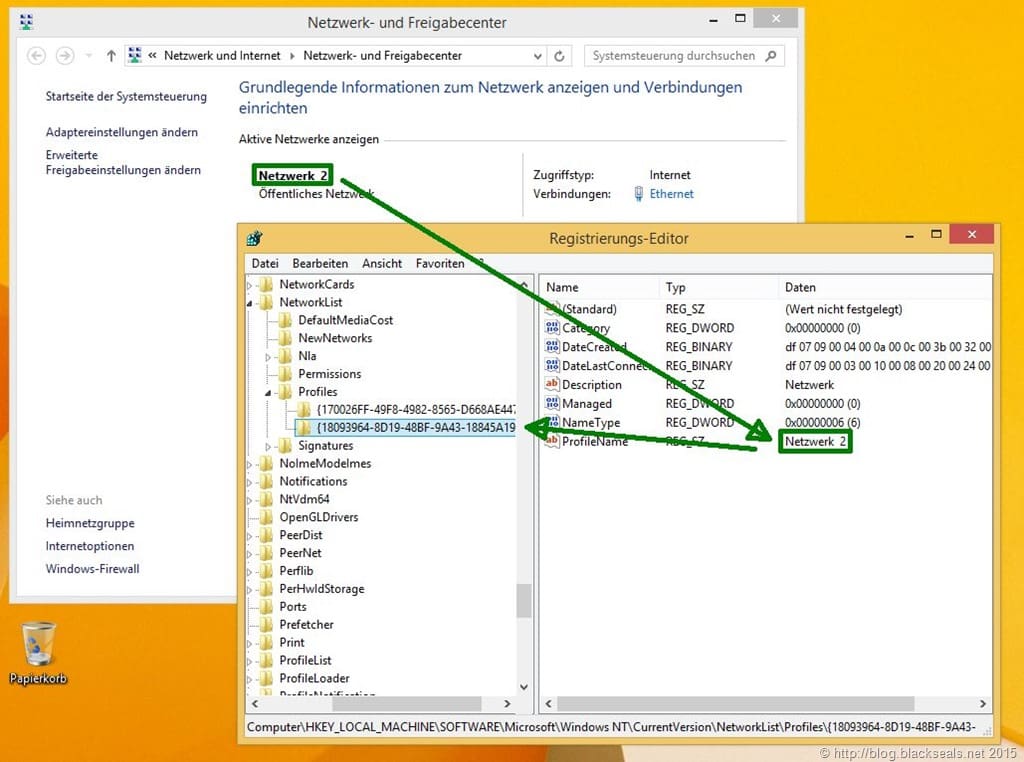
Task: Select the NameType registry value
Action: pos(591,422)
